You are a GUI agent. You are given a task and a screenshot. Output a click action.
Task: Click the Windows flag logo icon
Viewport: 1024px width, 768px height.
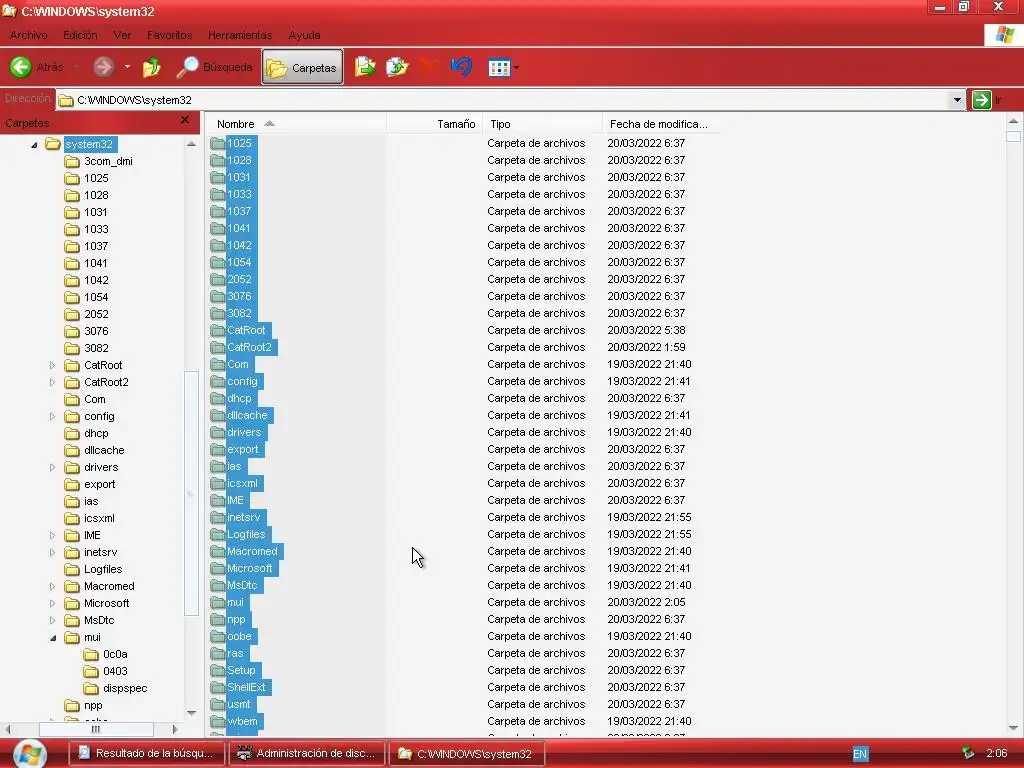tap(1004, 35)
